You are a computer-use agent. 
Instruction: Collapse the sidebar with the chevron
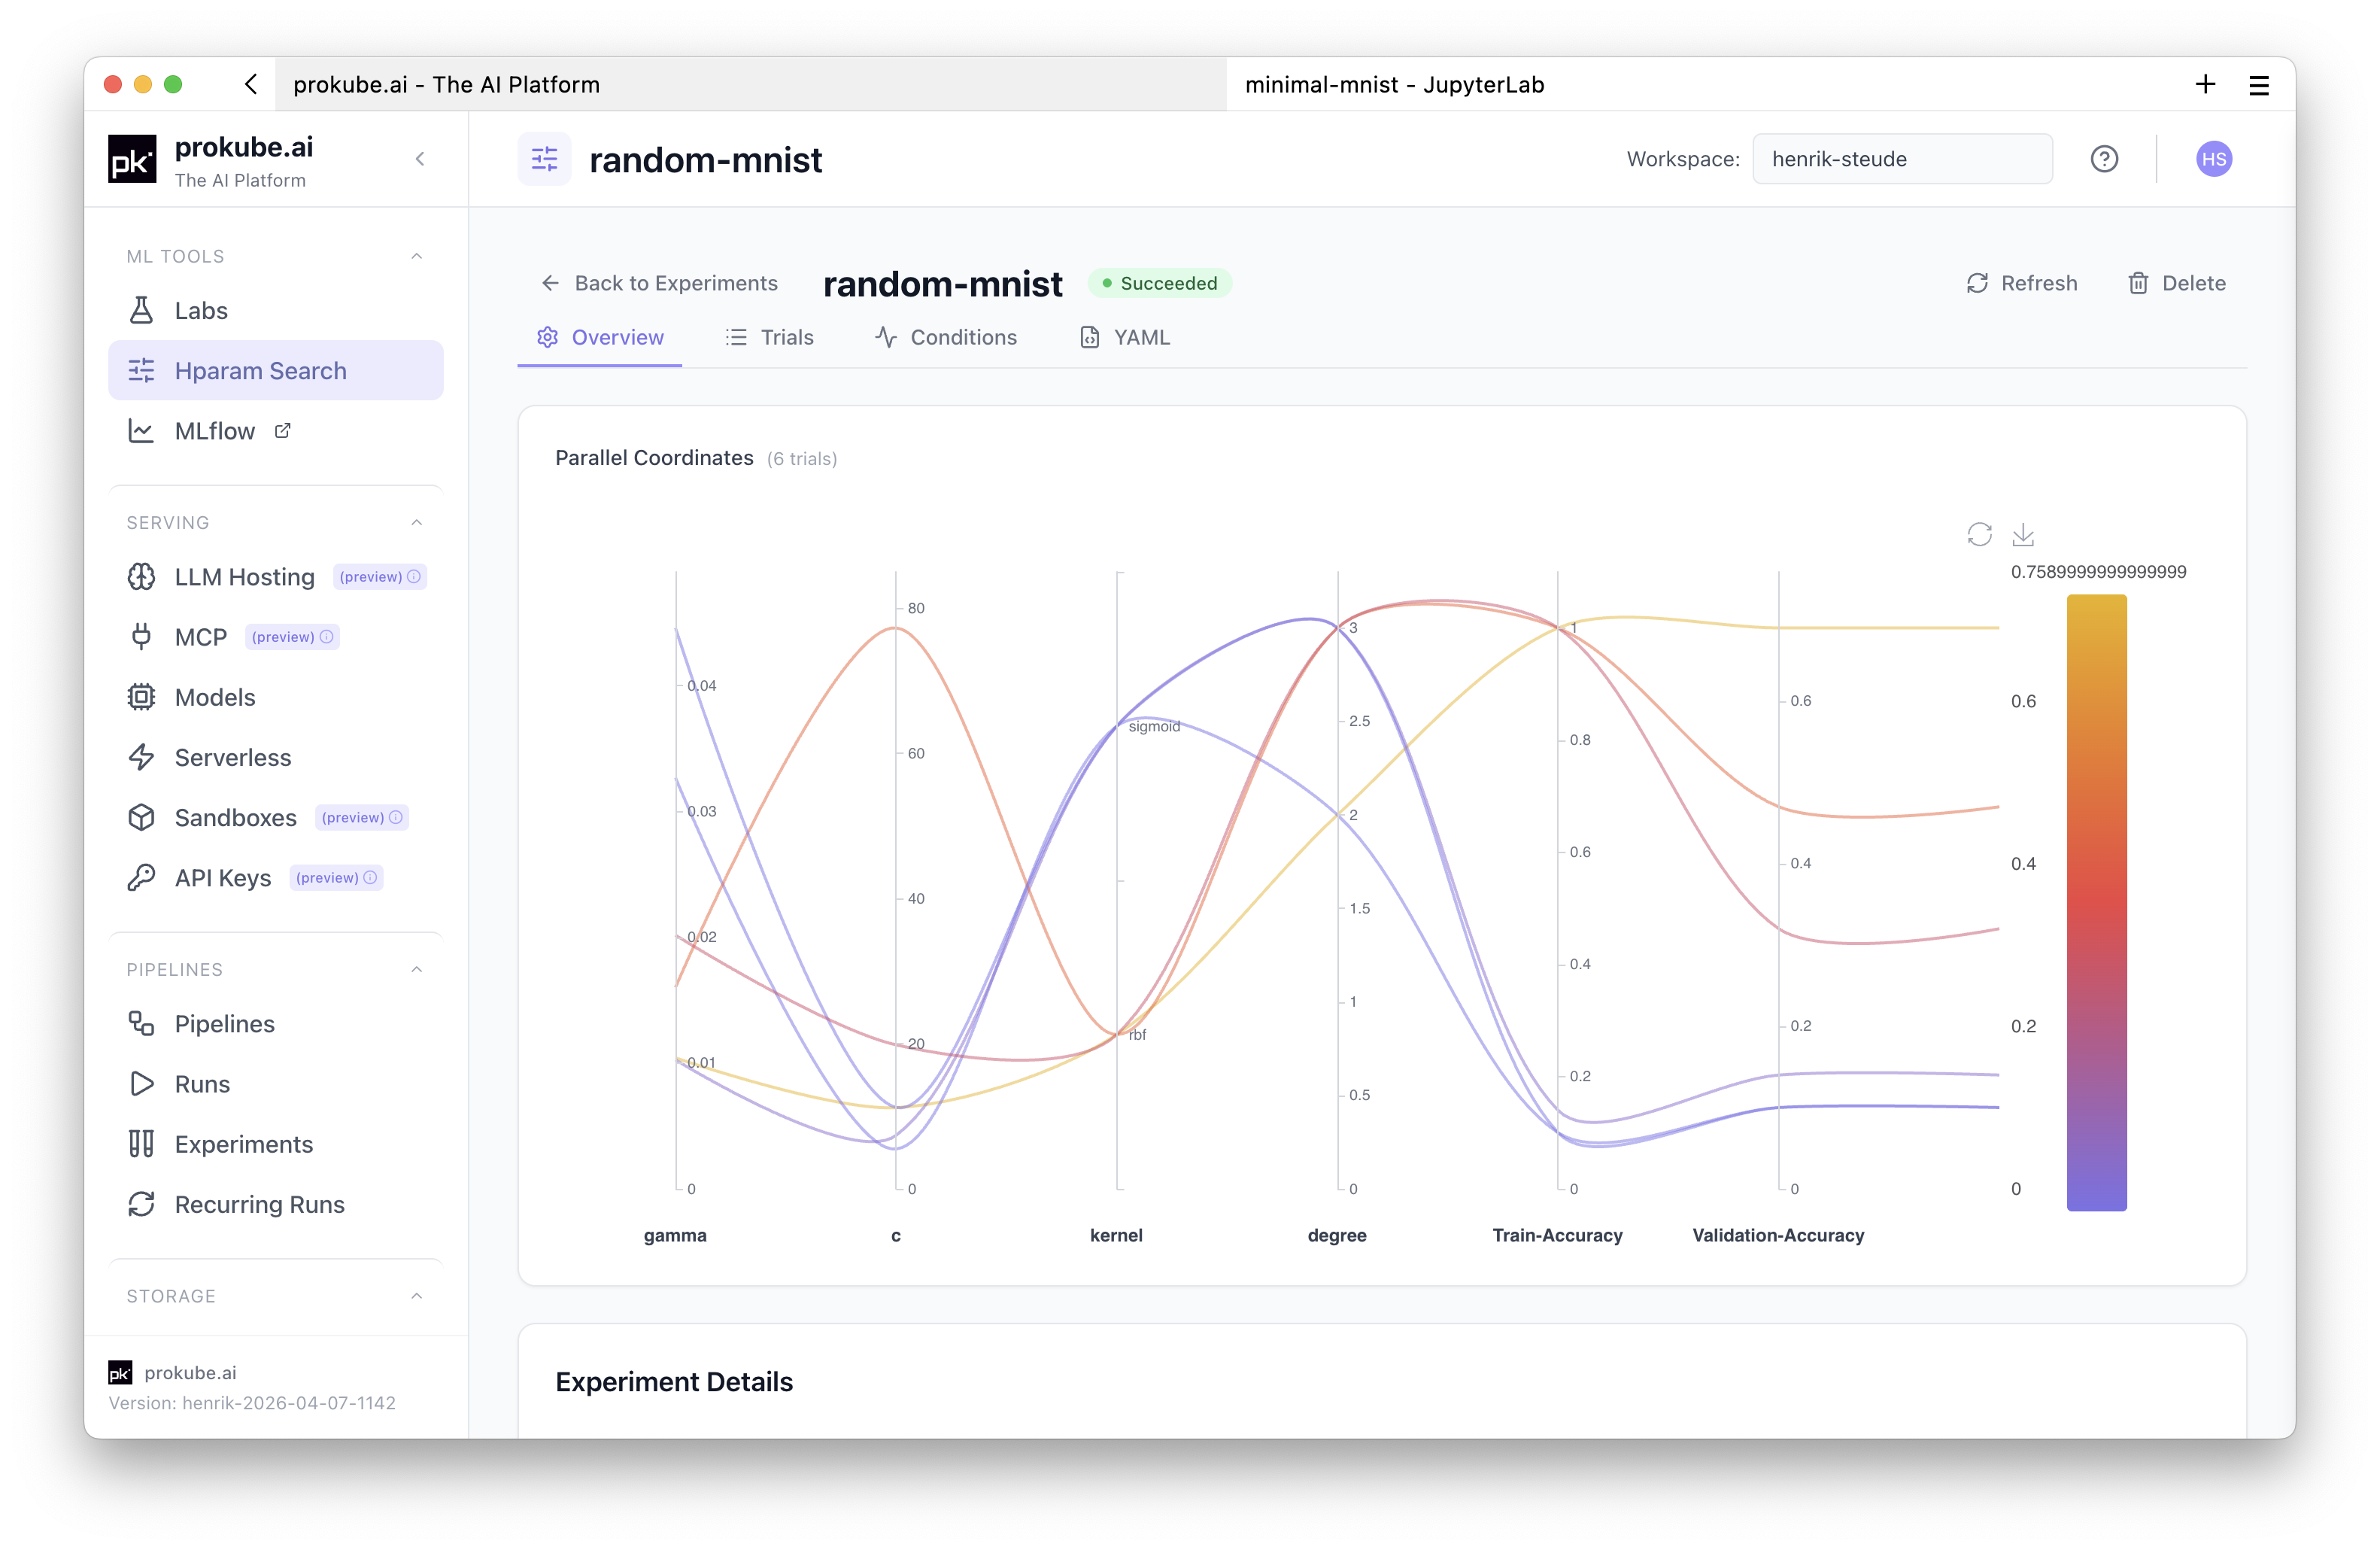(420, 159)
